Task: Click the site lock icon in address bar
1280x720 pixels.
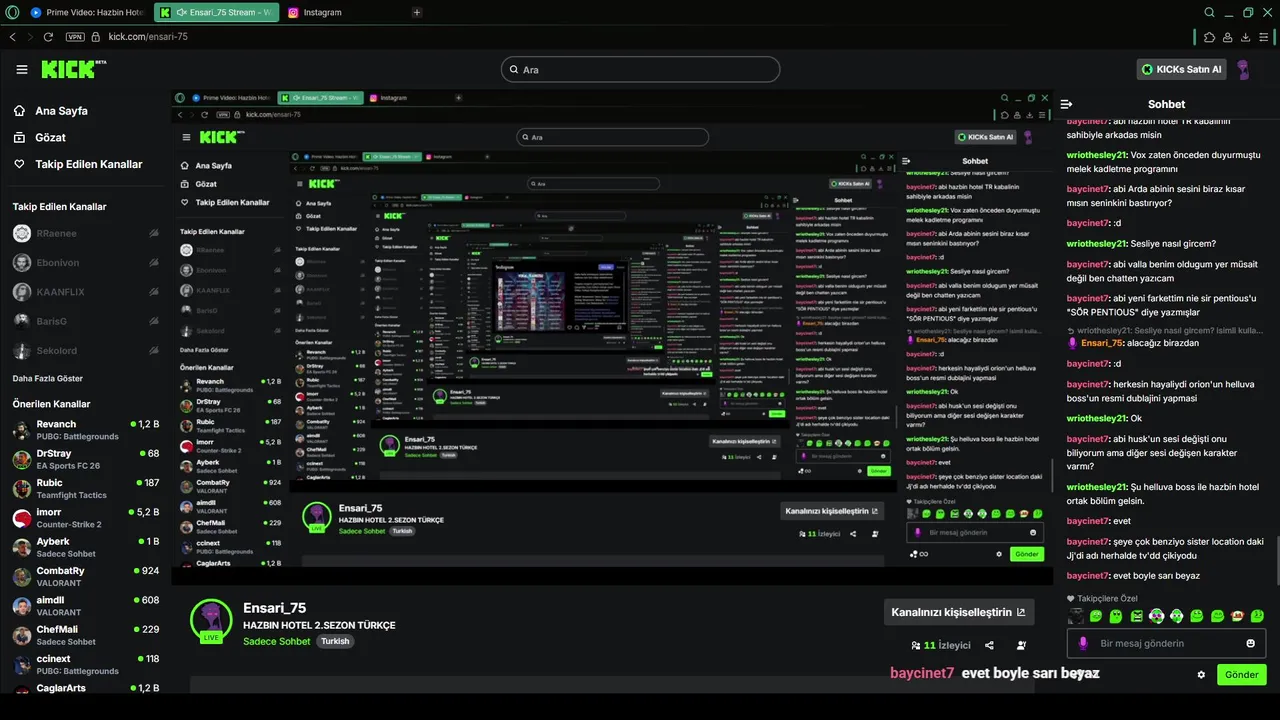Action: (x=96, y=37)
